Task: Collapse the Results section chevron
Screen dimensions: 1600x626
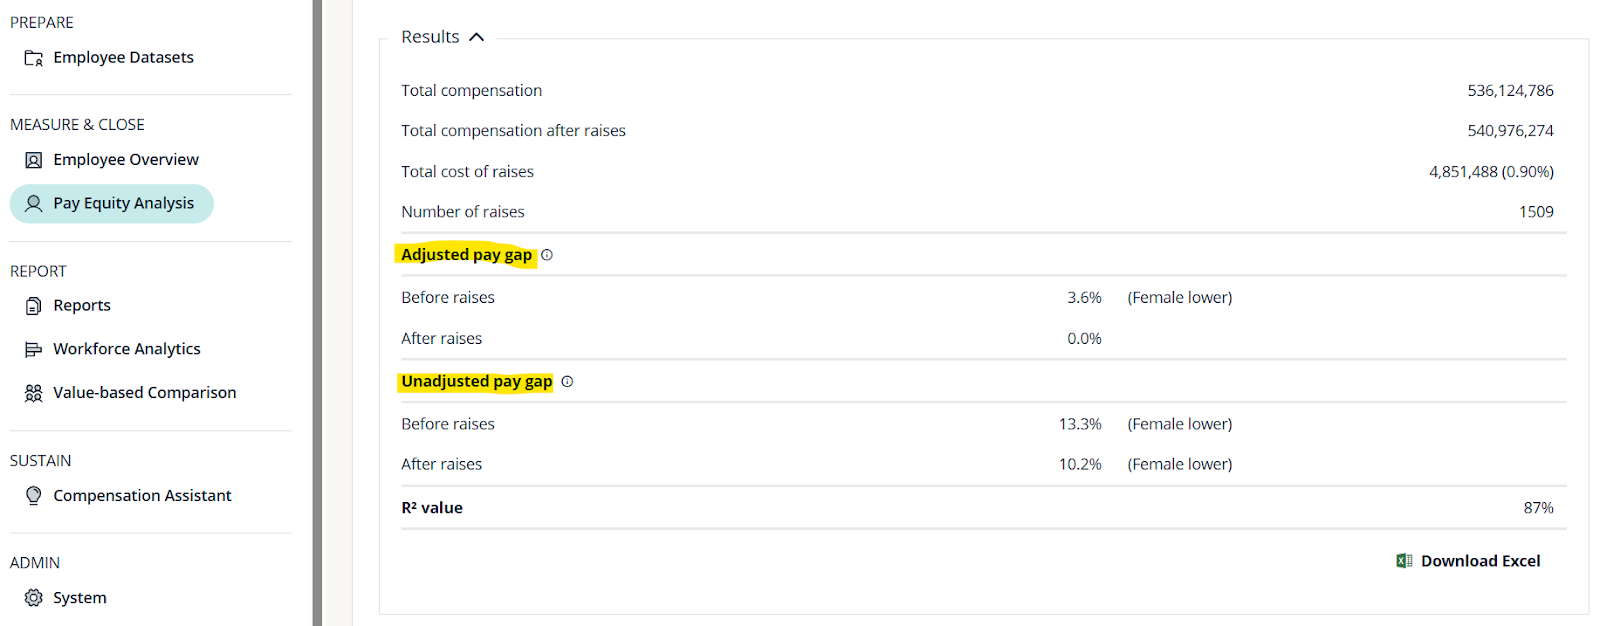Action: tap(477, 37)
